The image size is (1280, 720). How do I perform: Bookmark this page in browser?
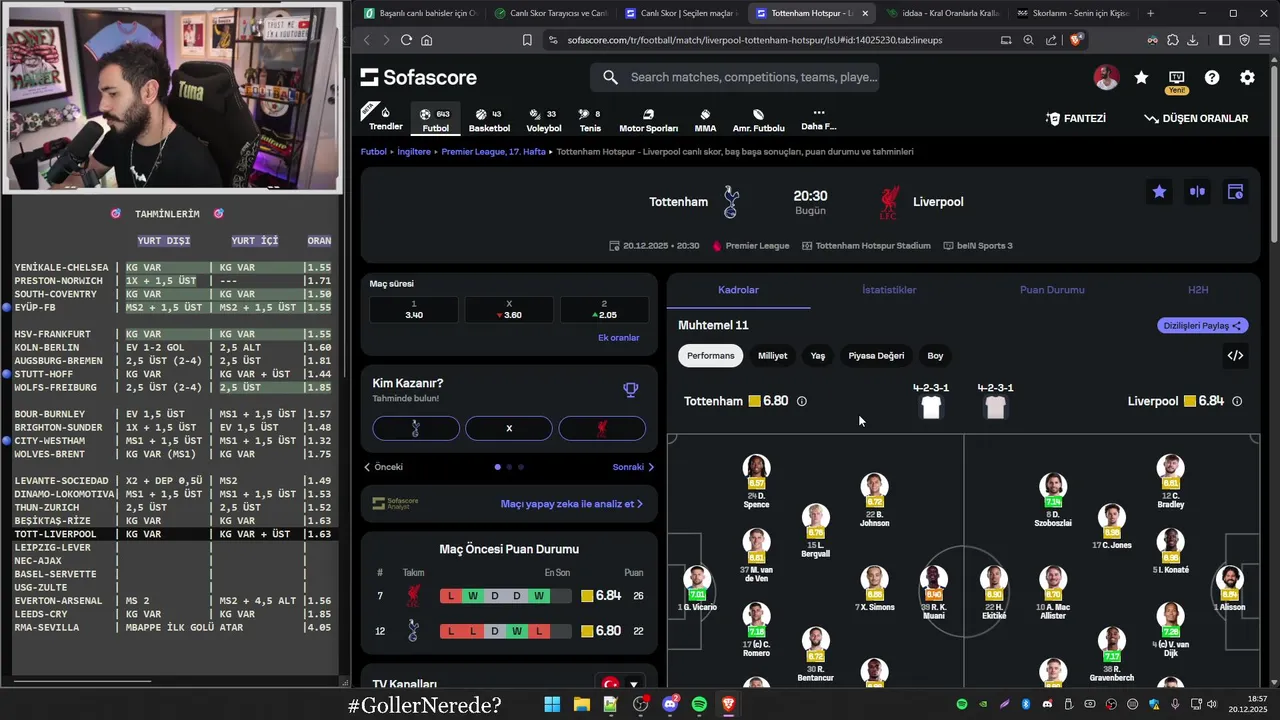pos(527,40)
